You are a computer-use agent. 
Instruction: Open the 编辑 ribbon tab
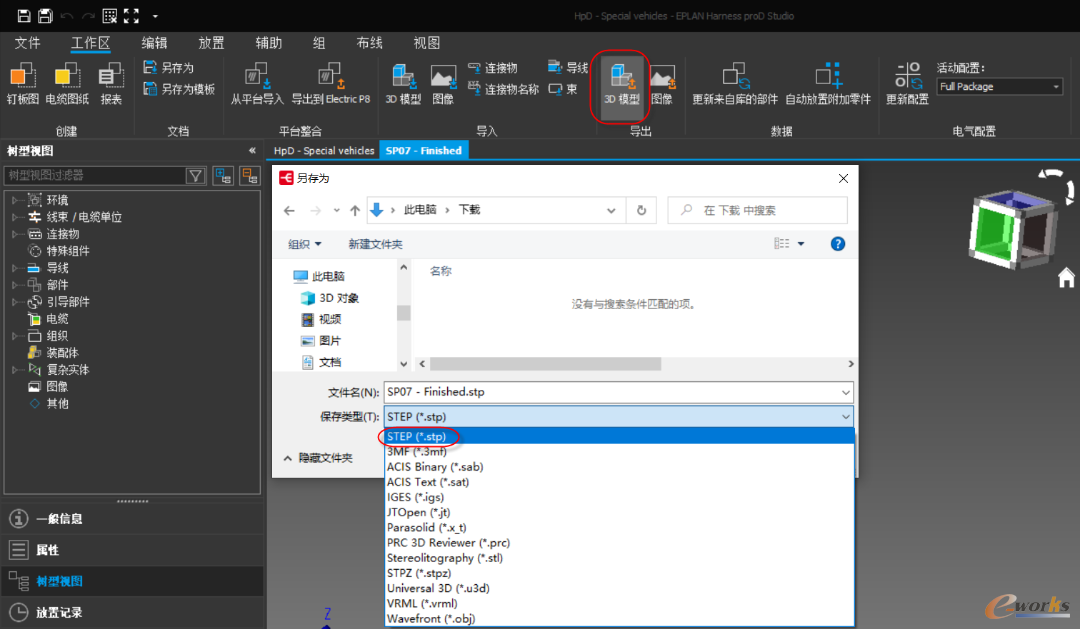pos(154,43)
